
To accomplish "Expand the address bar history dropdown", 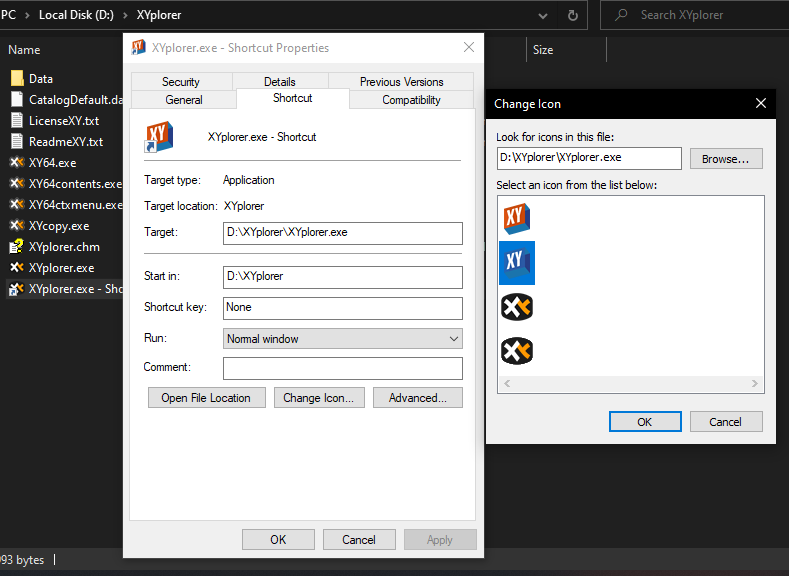I will point(543,15).
